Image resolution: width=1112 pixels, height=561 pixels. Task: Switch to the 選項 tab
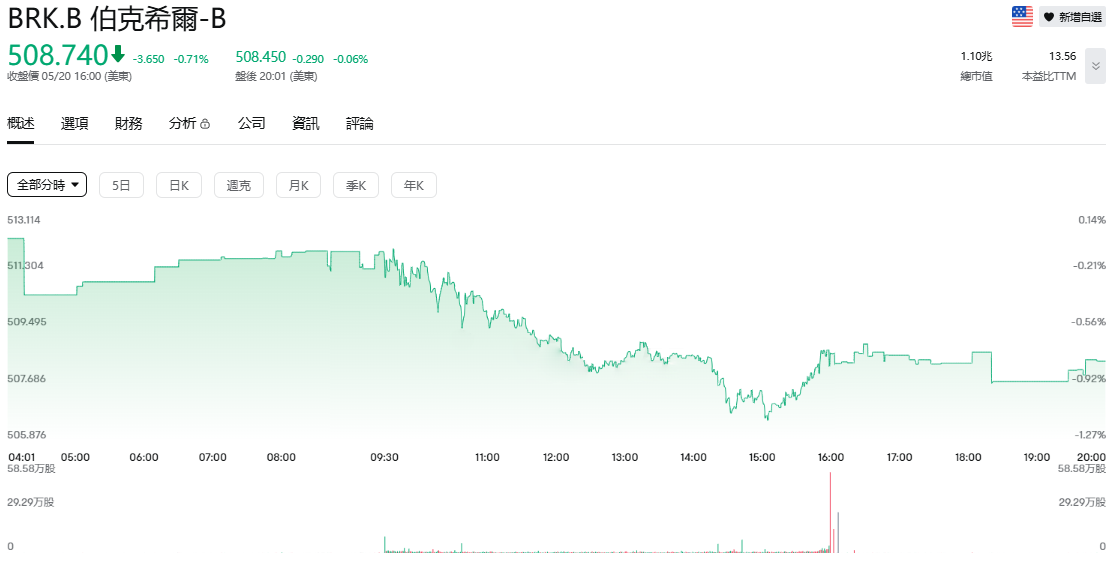coord(74,123)
